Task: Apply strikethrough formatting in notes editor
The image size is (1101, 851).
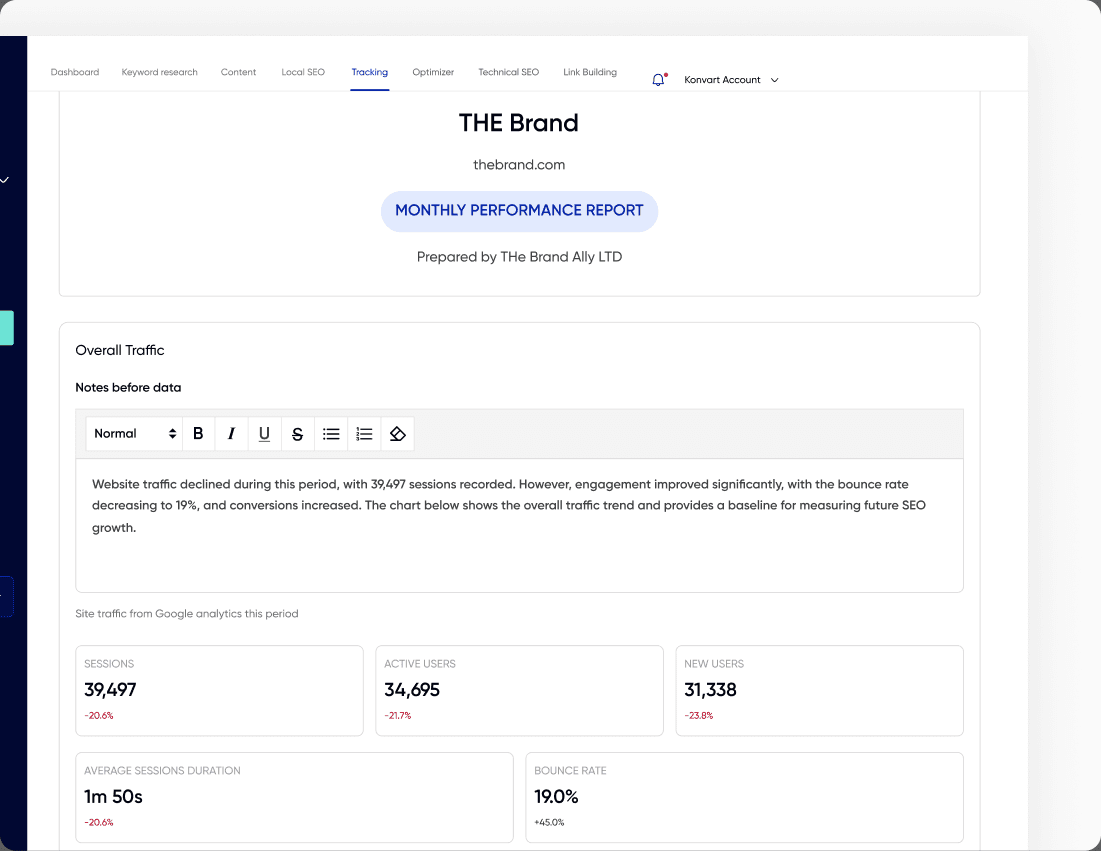Action: coord(297,434)
